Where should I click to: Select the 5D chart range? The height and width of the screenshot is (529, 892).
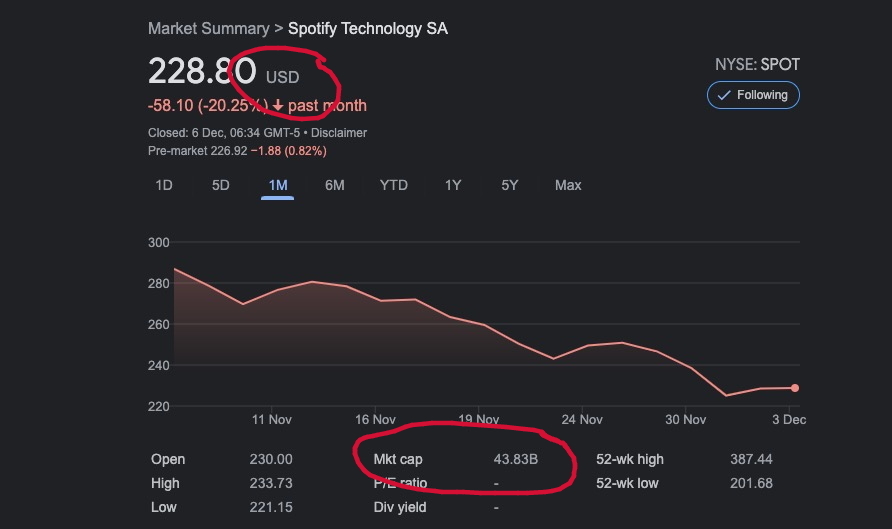pos(221,185)
